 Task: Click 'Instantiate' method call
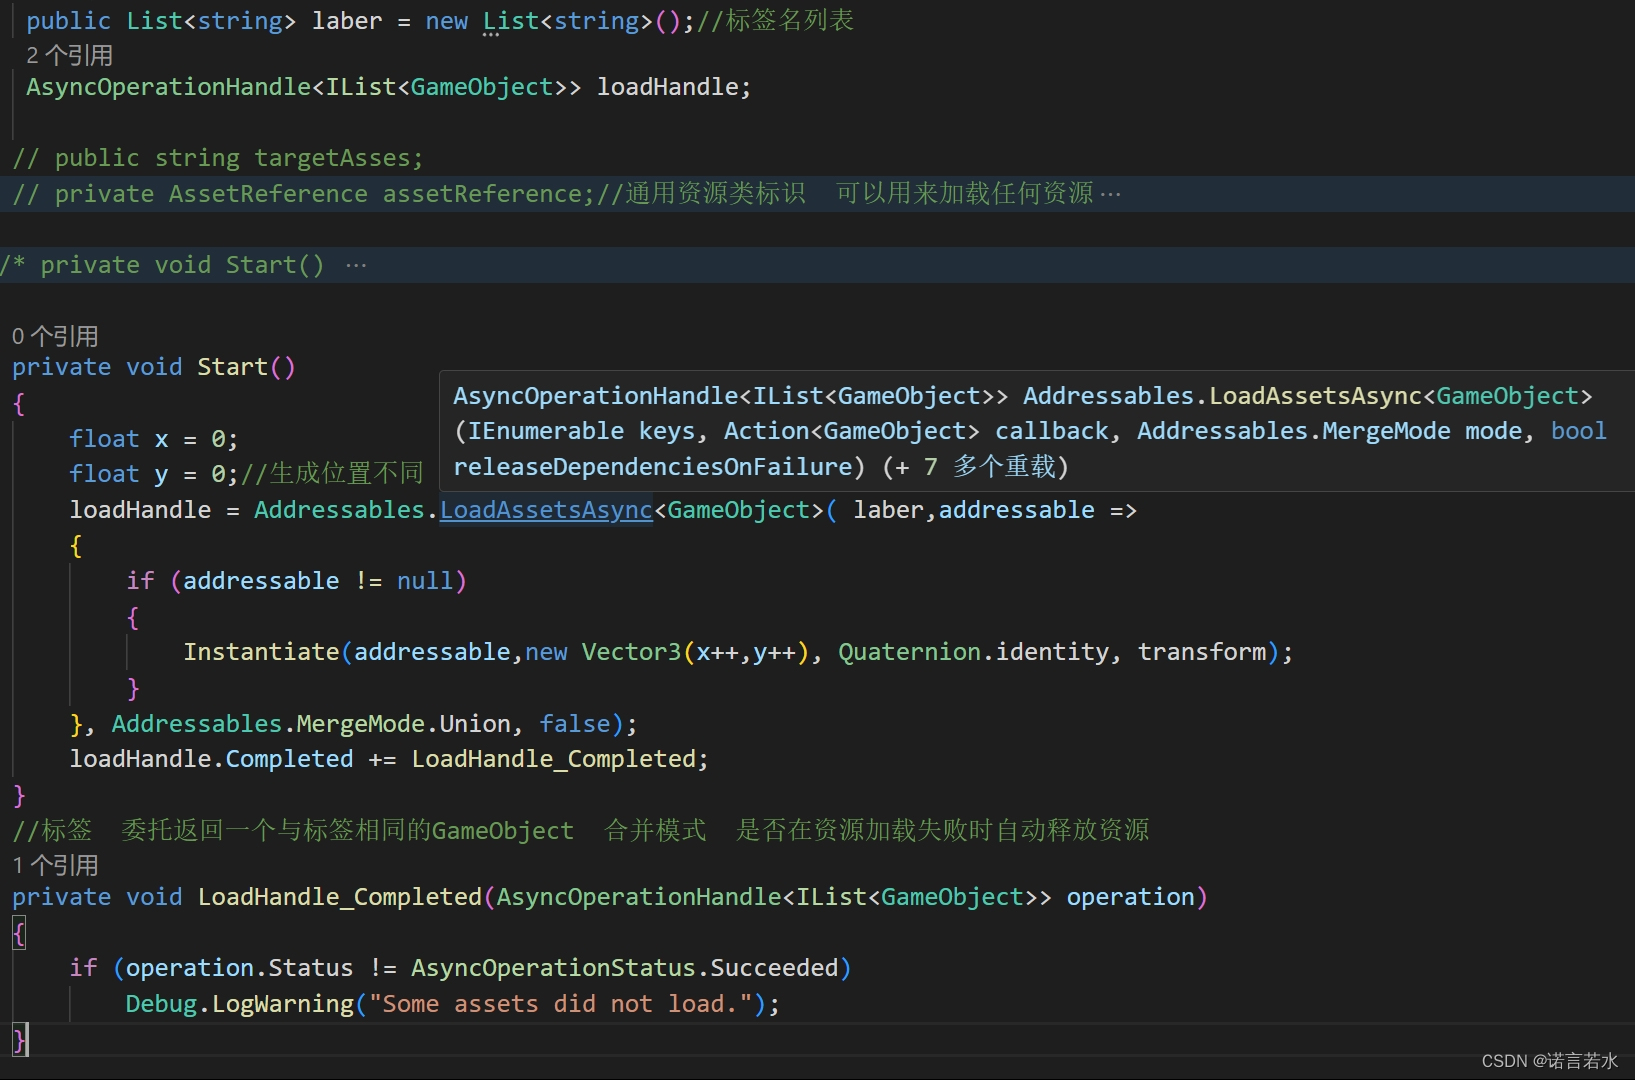click(x=261, y=652)
